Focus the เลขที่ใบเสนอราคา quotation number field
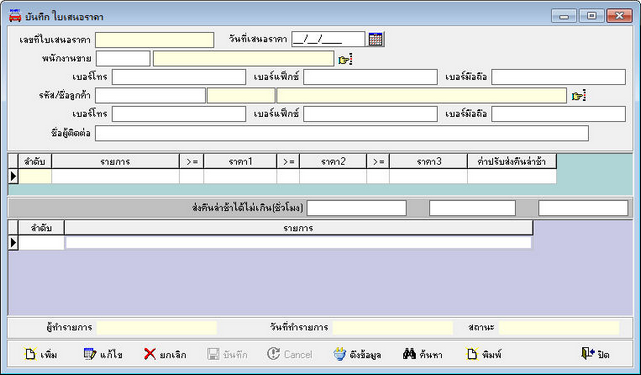The image size is (641, 375). [x=155, y=40]
